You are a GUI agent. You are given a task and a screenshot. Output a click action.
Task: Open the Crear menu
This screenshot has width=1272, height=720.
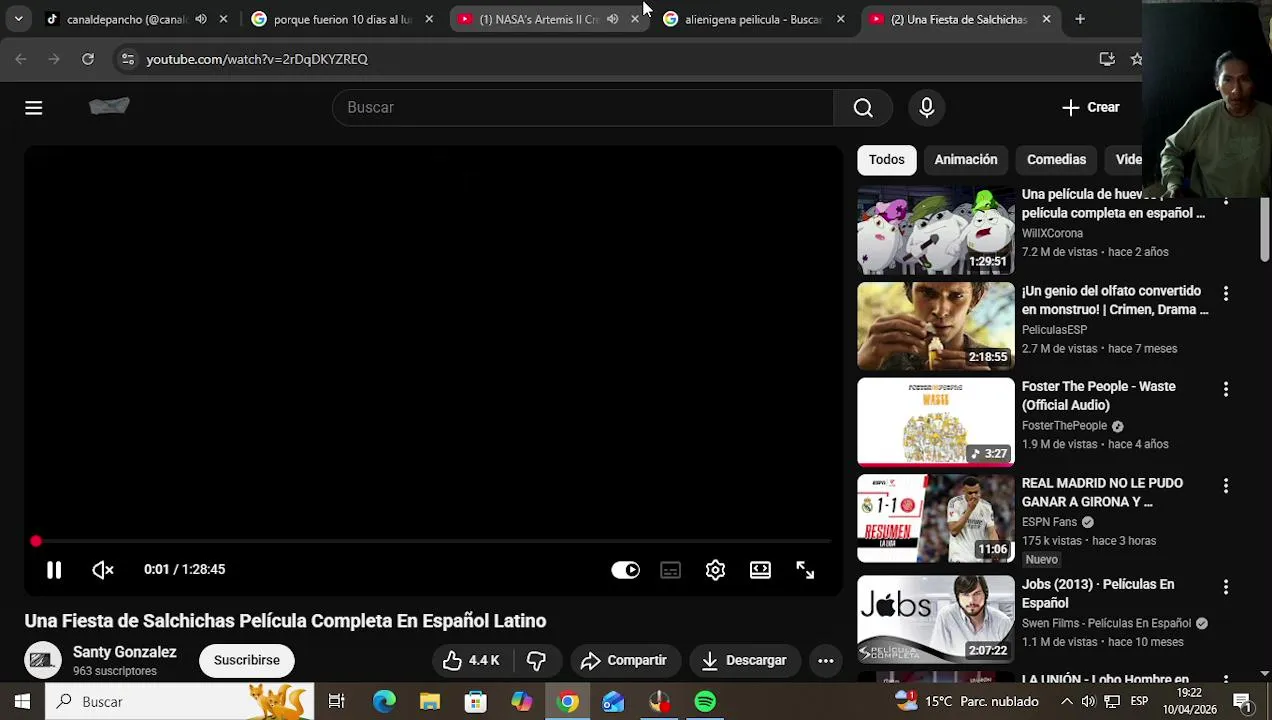(x=1091, y=107)
